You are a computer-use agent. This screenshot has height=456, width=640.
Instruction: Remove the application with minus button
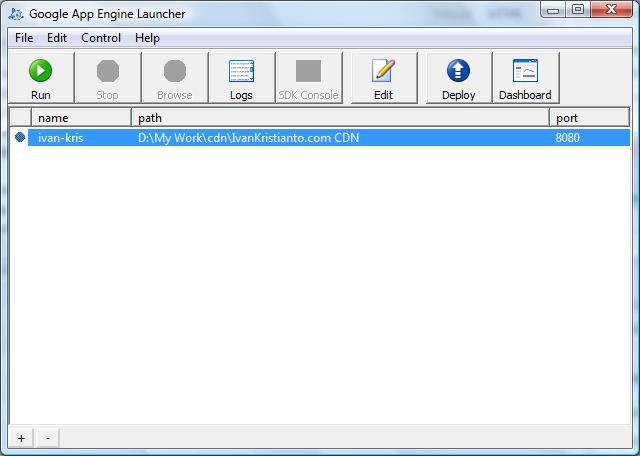click(48, 438)
